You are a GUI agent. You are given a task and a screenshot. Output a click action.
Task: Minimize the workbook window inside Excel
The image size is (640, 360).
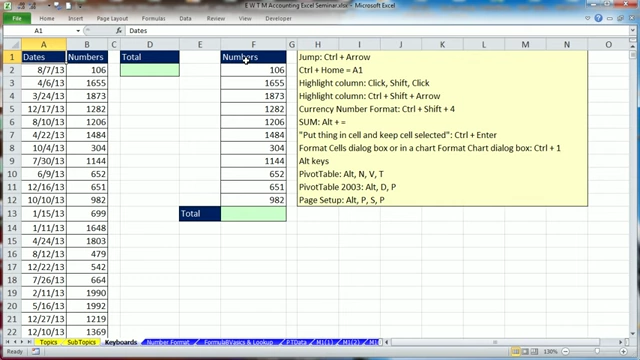[610, 18]
